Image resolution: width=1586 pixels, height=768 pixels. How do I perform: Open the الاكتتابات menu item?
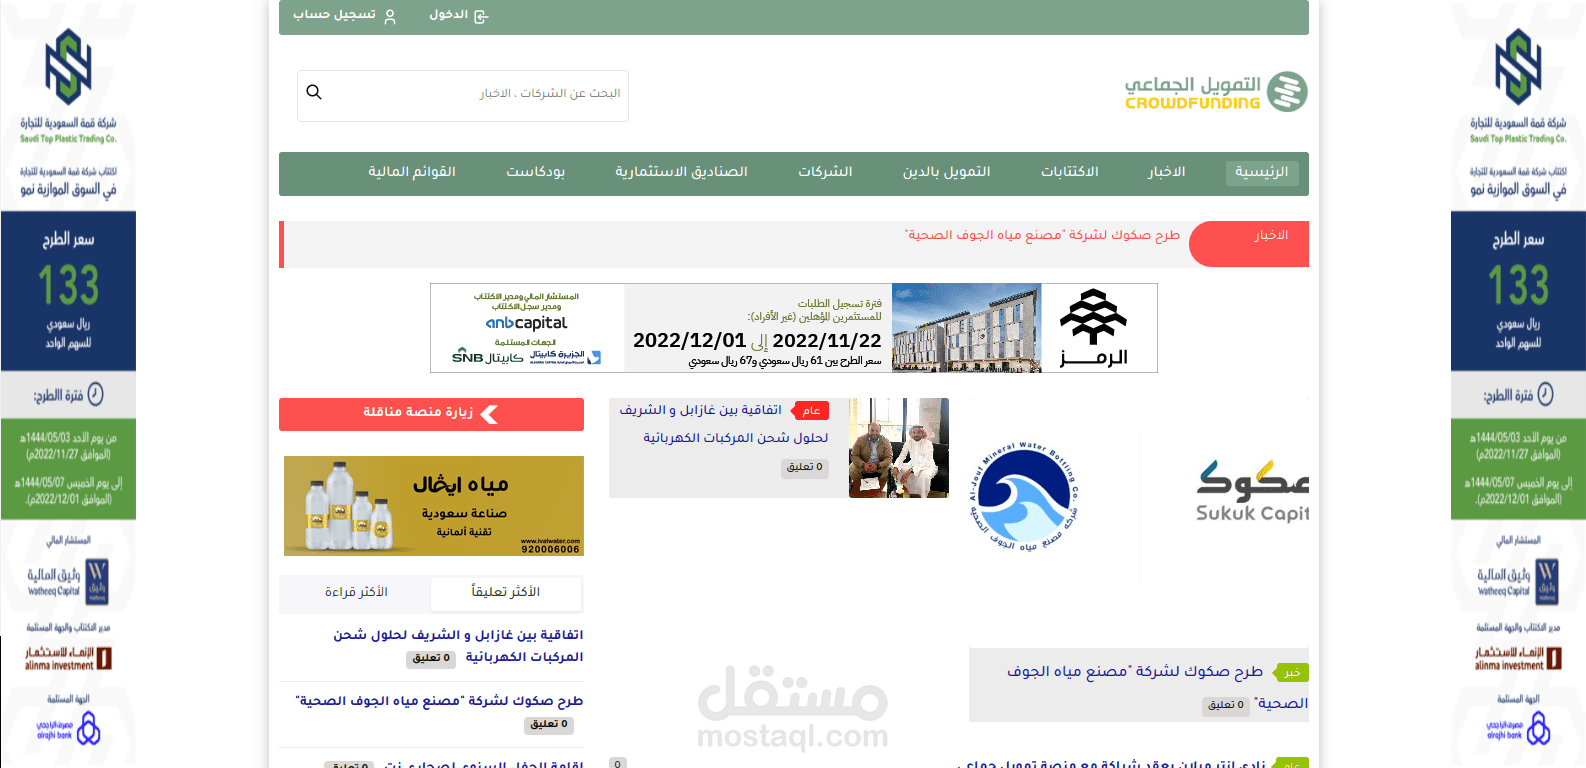click(x=1070, y=172)
